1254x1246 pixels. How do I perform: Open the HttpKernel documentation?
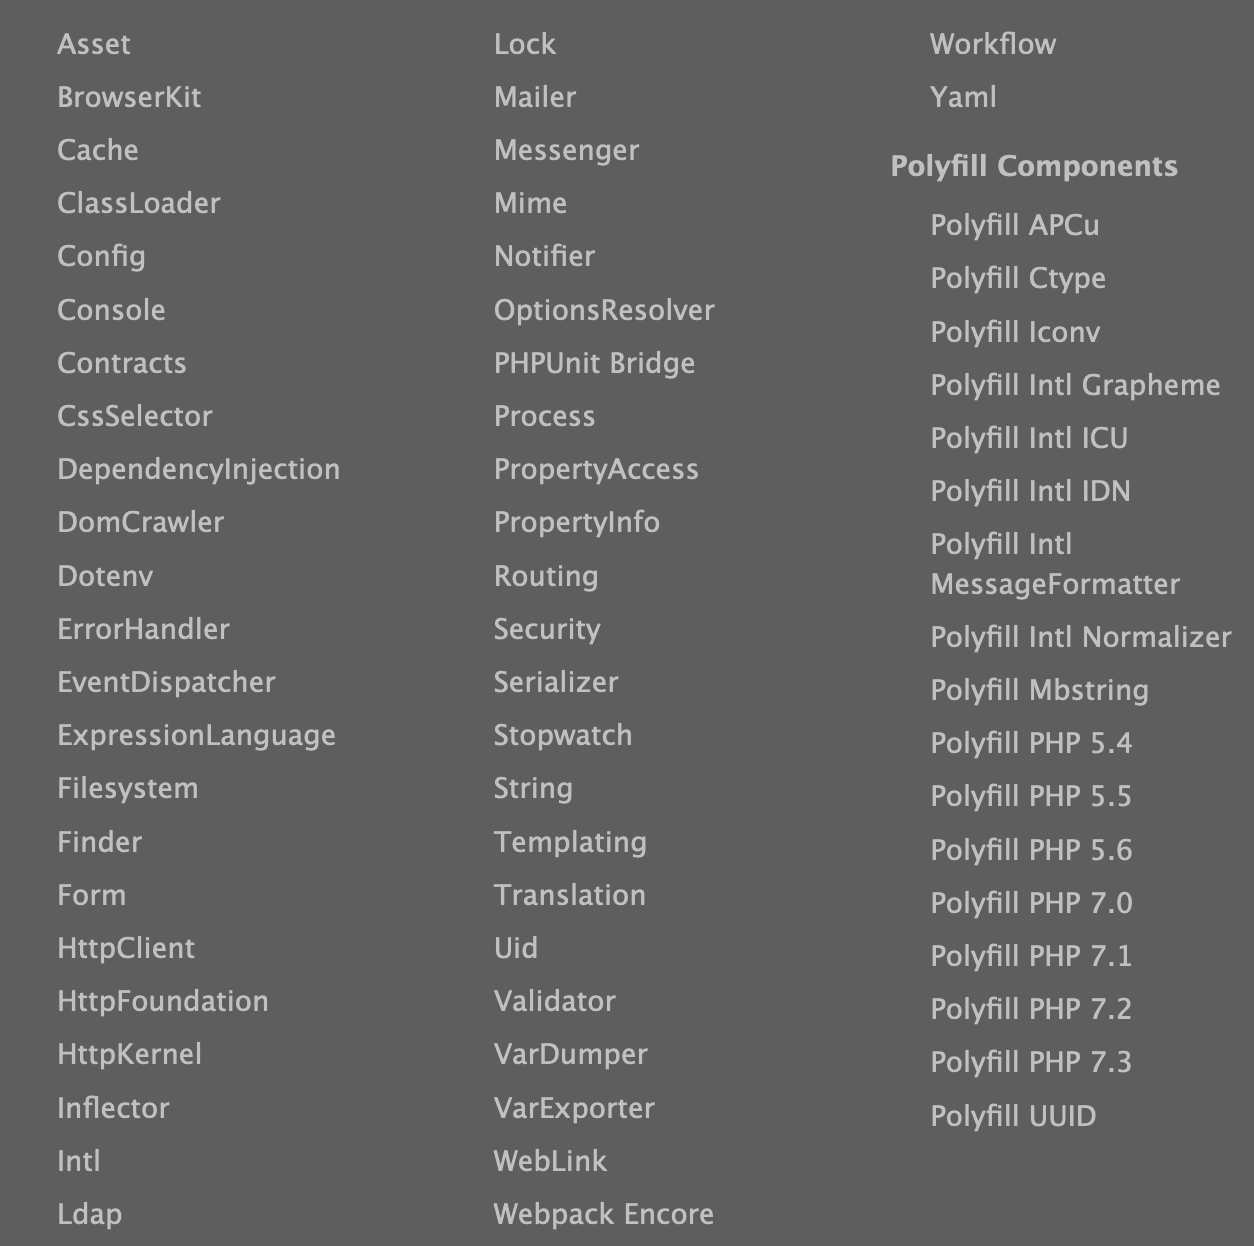pos(130,1054)
